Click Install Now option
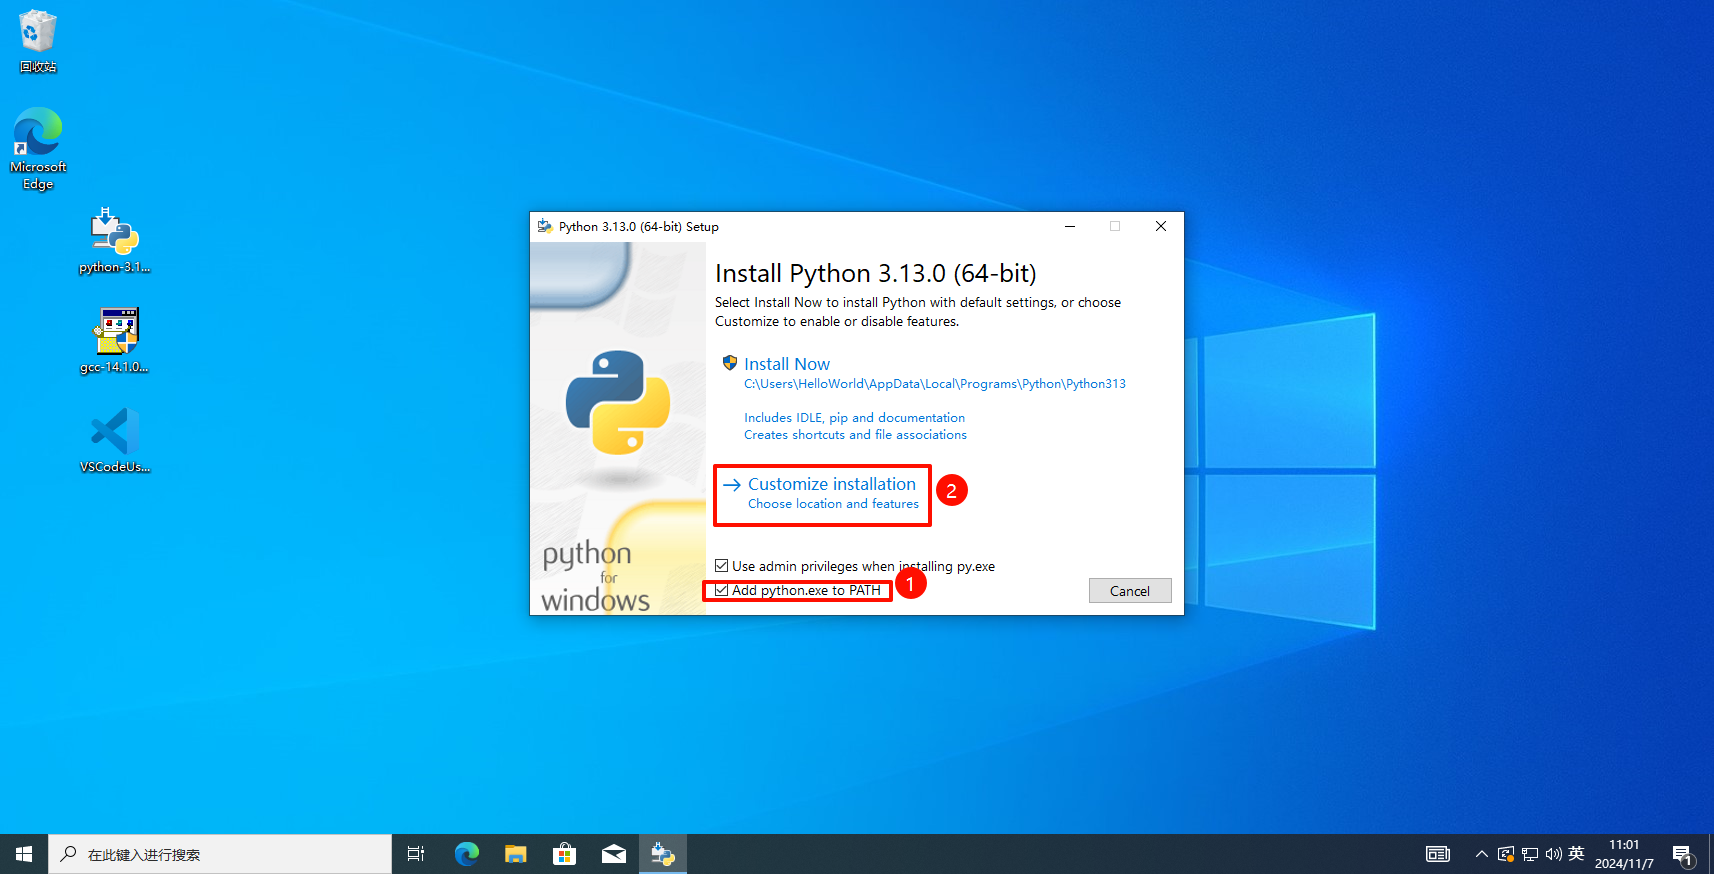The width and height of the screenshot is (1714, 874). pyautogui.click(x=787, y=364)
